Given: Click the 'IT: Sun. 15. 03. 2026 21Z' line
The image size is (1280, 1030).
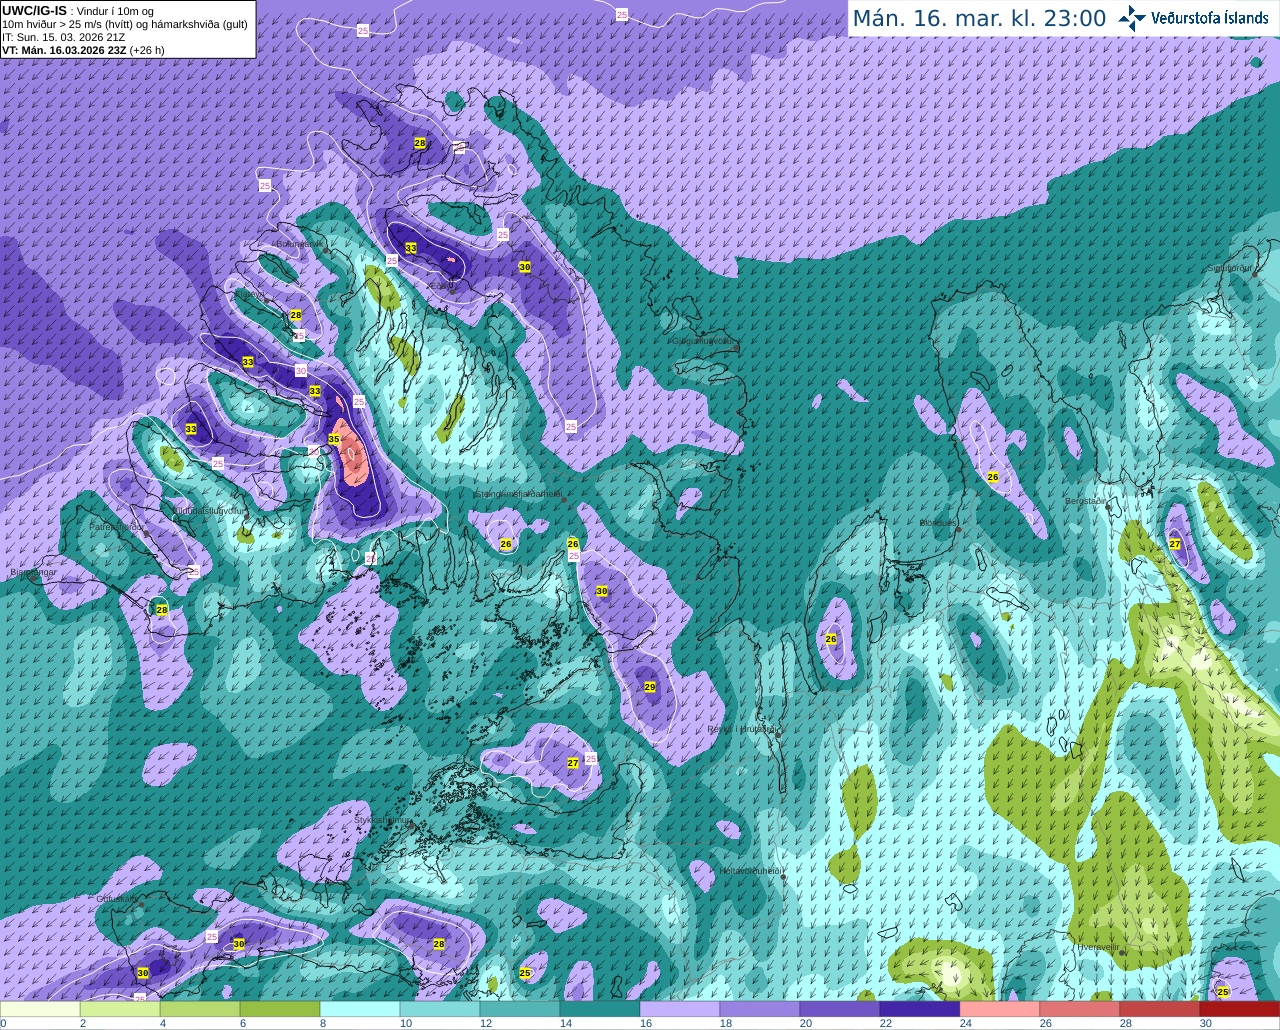Looking at the screenshot, I should (64, 37).
